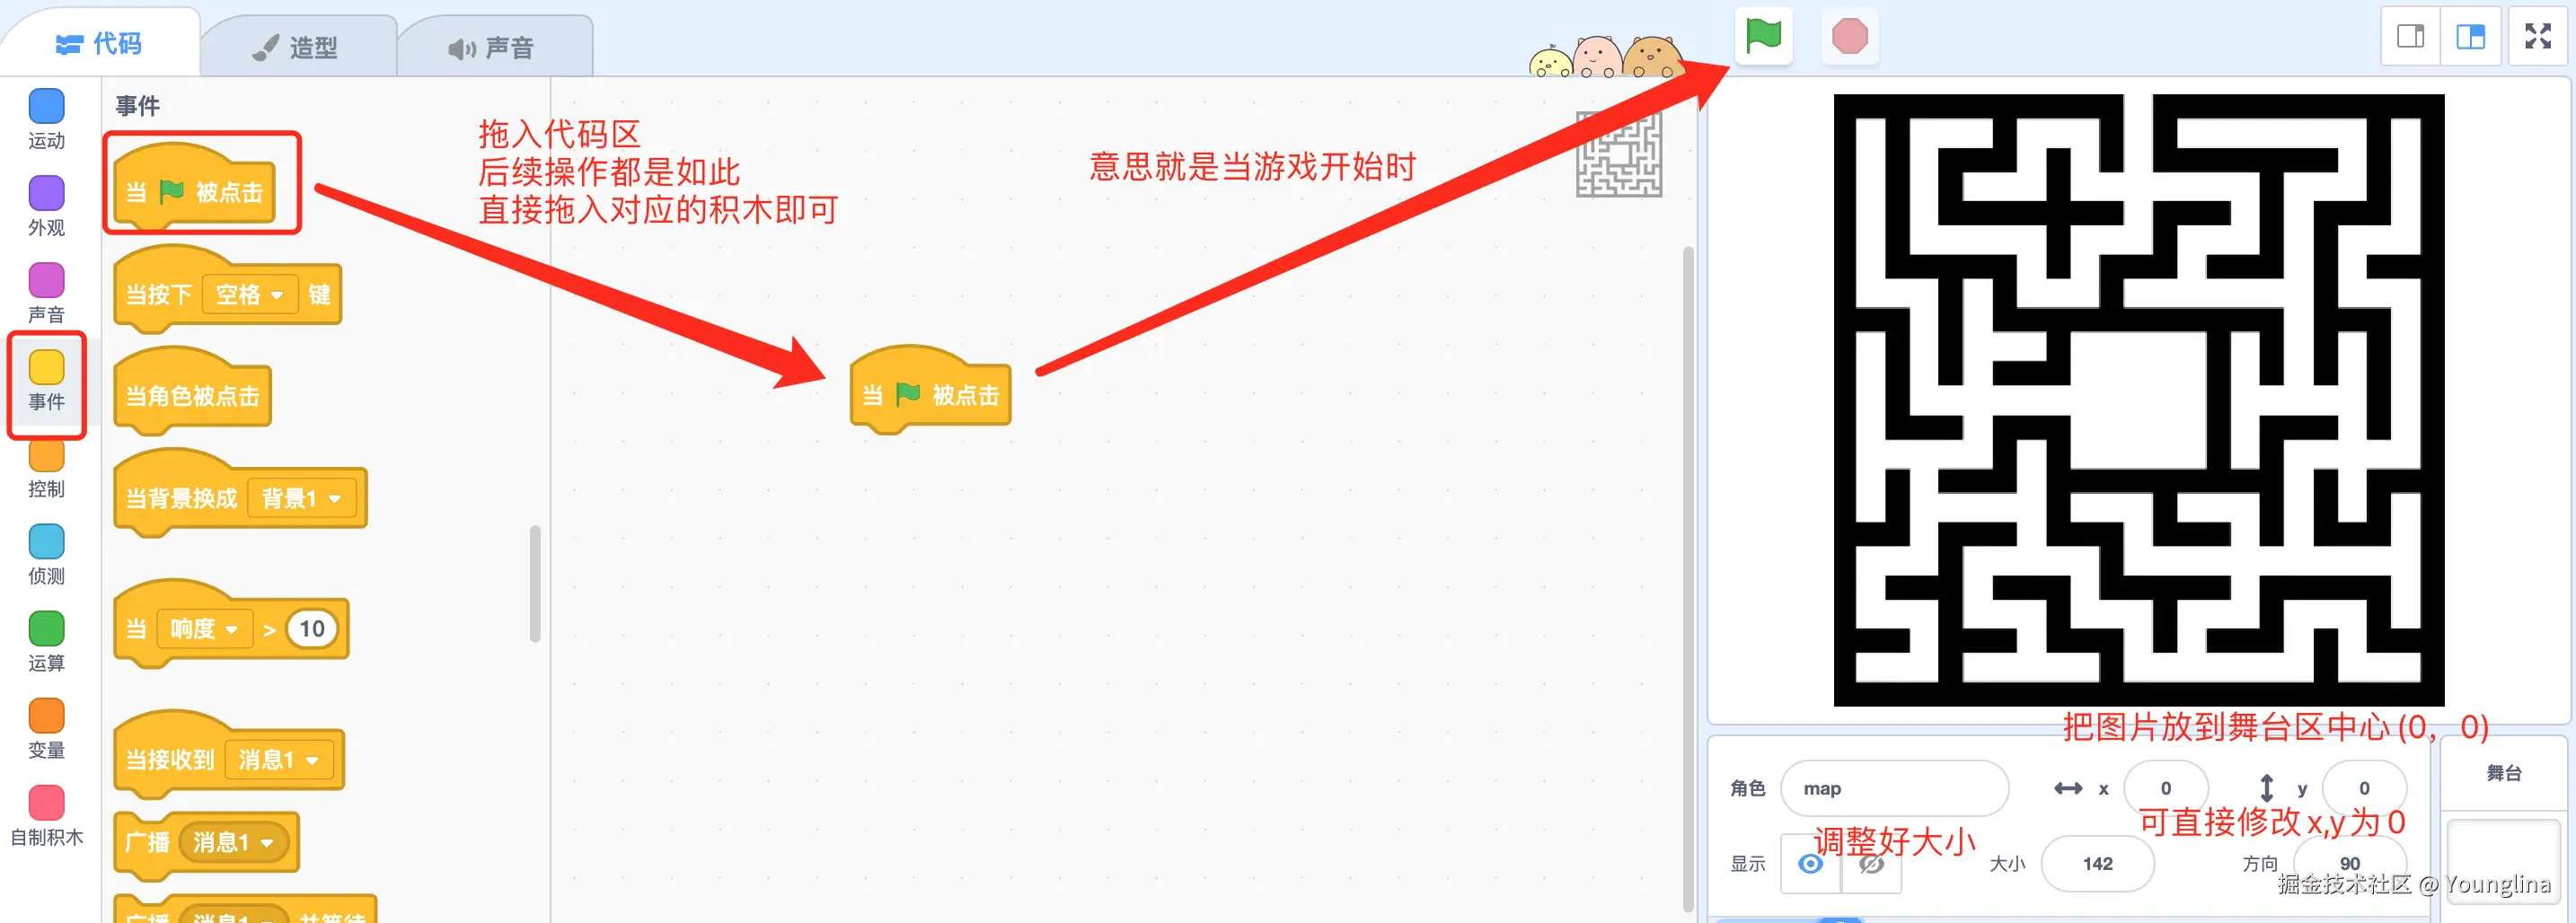Open the 背景1 backdrop dropdown
The height and width of the screenshot is (923, 2576).
point(302,498)
